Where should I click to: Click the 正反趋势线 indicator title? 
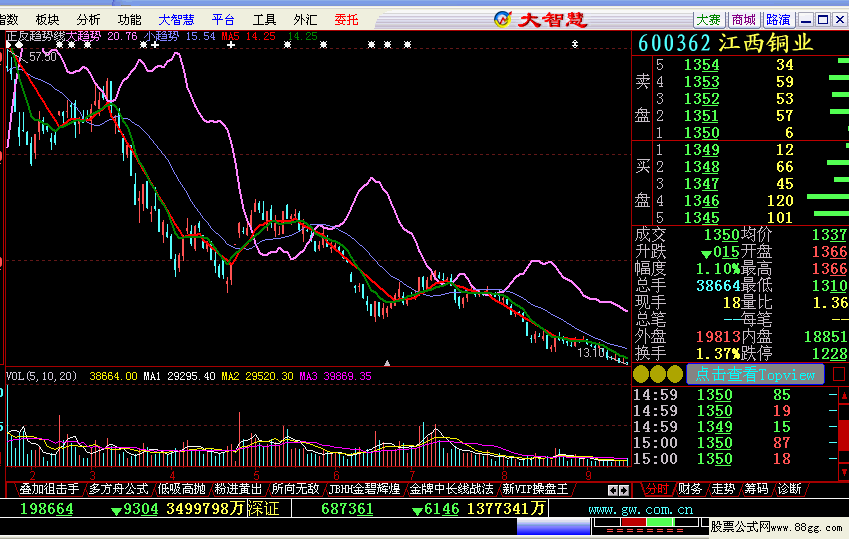[x=36, y=36]
